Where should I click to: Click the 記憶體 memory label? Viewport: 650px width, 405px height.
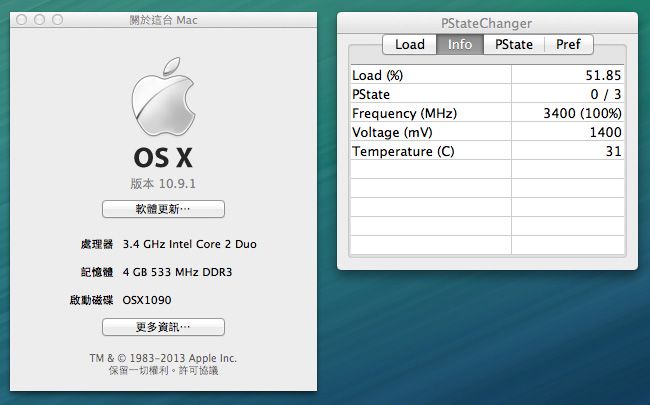click(97, 272)
